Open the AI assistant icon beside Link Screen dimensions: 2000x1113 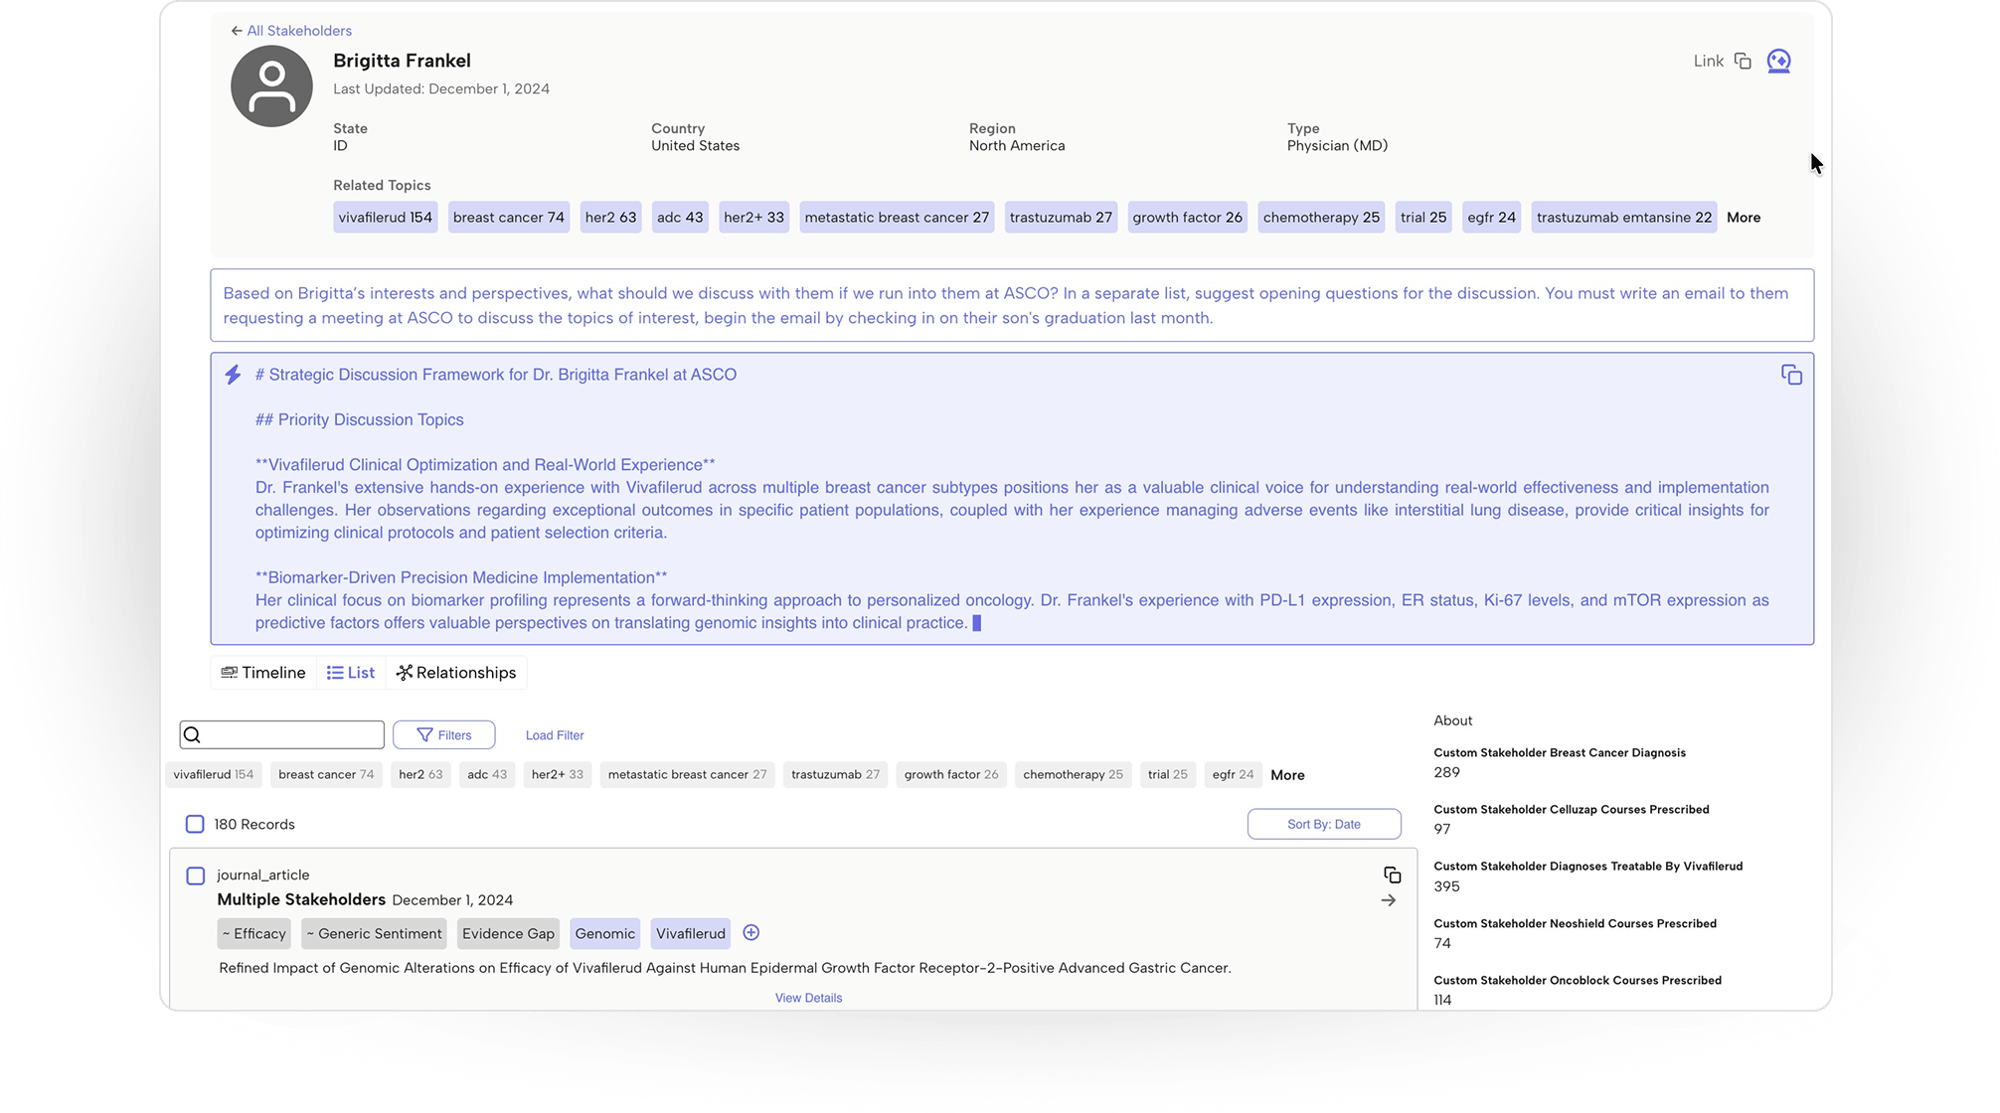1778,61
